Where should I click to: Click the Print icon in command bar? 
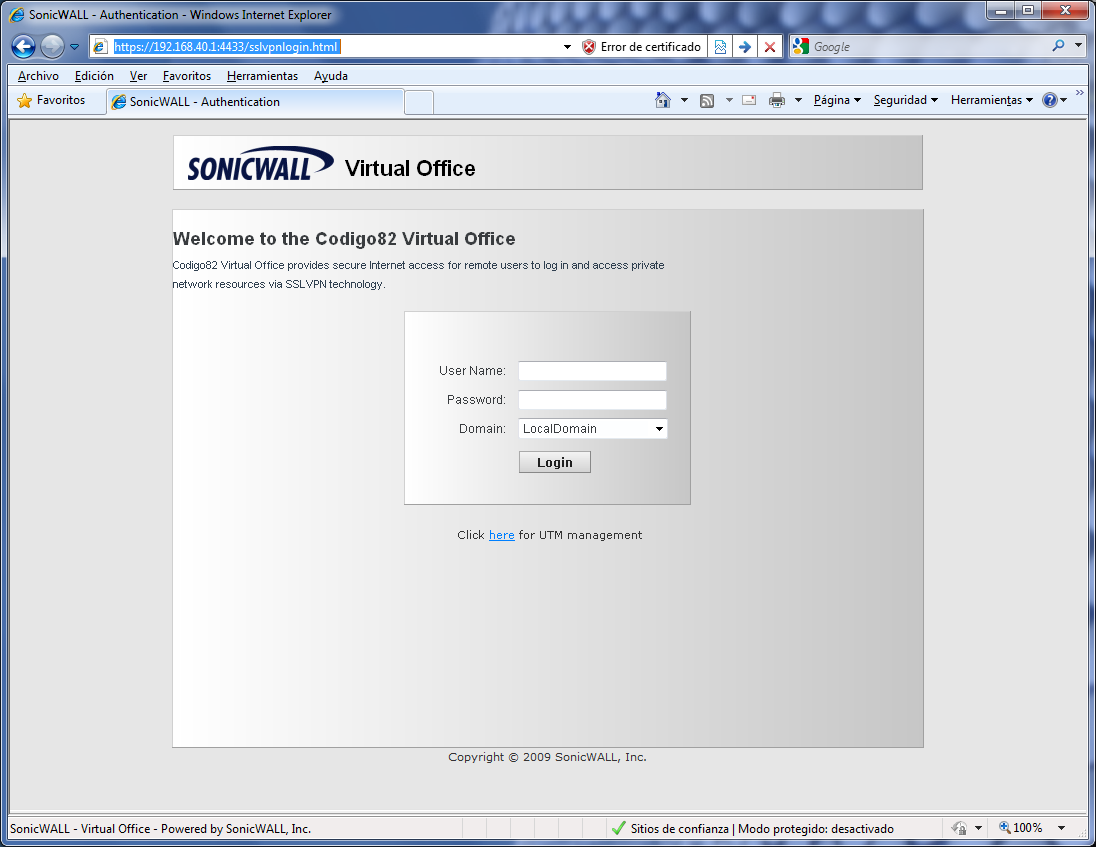tap(777, 100)
